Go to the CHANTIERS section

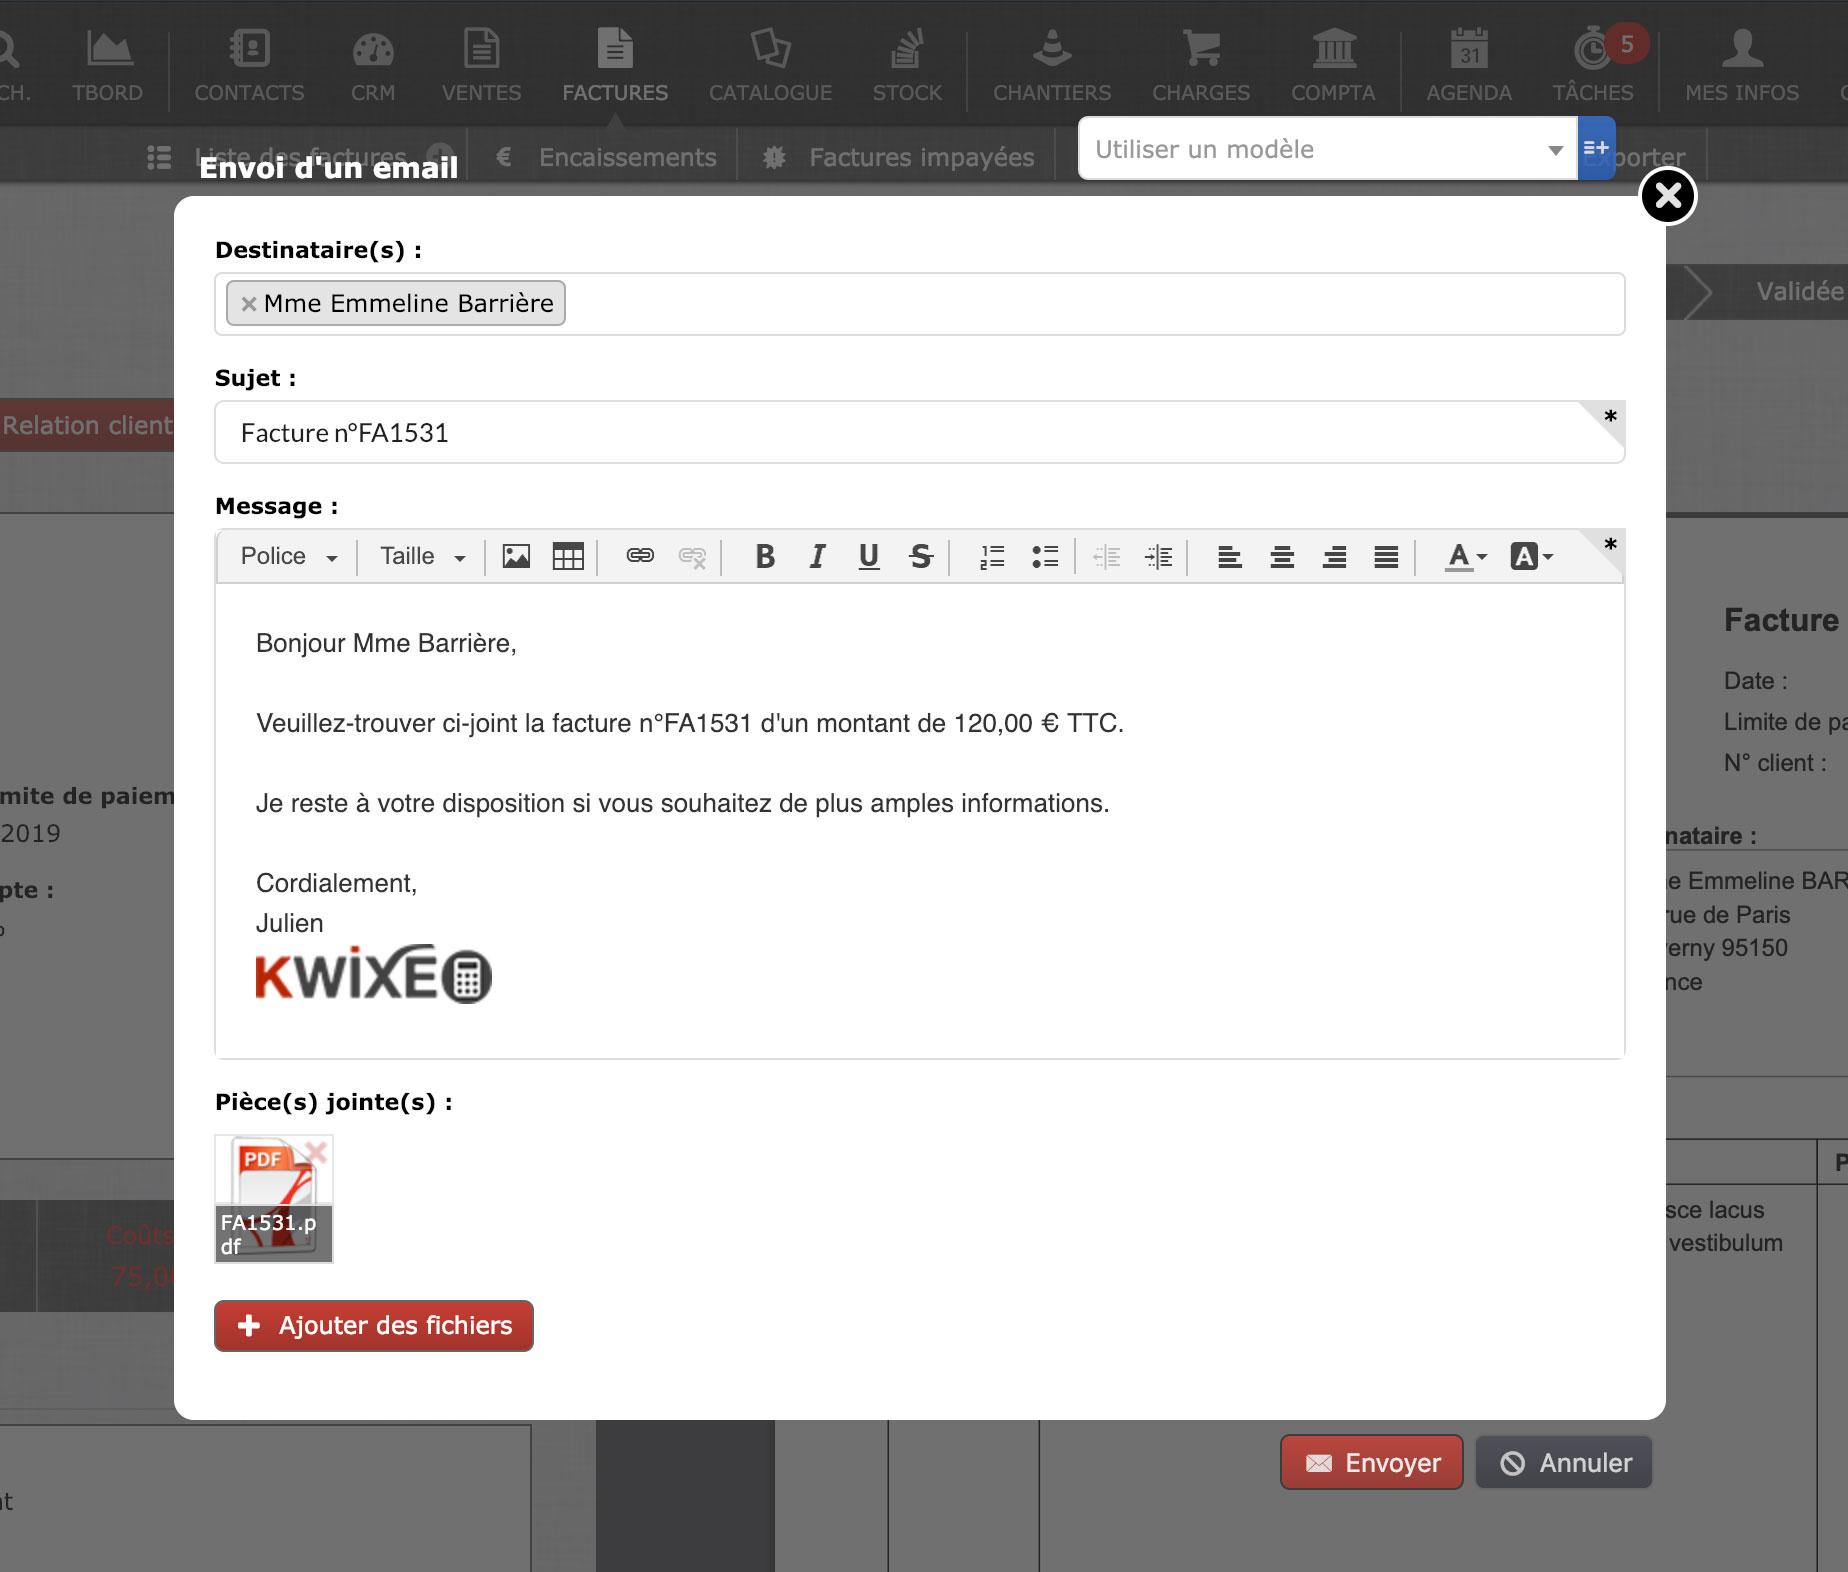1052,66
